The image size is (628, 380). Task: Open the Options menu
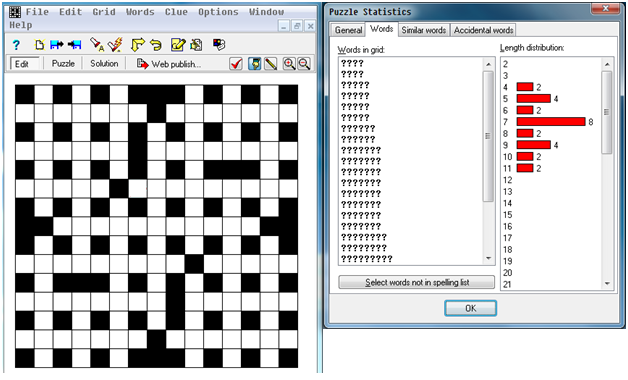[218, 12]
